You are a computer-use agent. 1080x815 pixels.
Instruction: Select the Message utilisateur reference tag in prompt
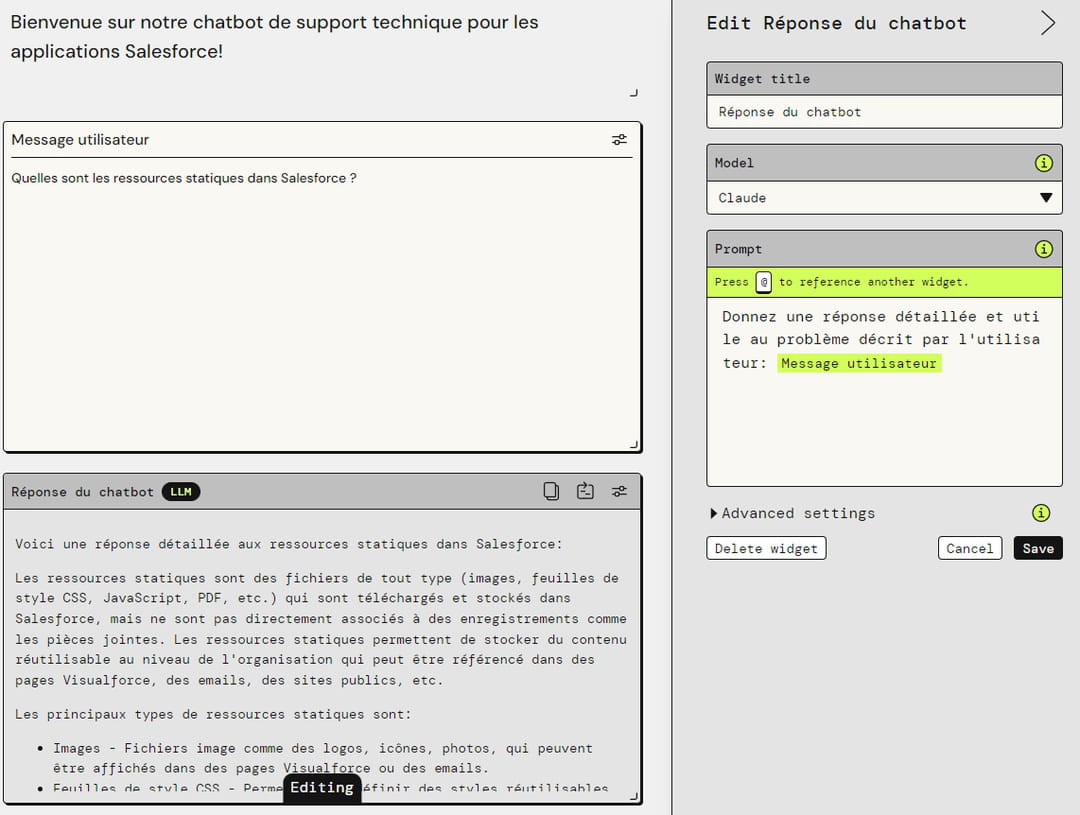click(859, 364)
